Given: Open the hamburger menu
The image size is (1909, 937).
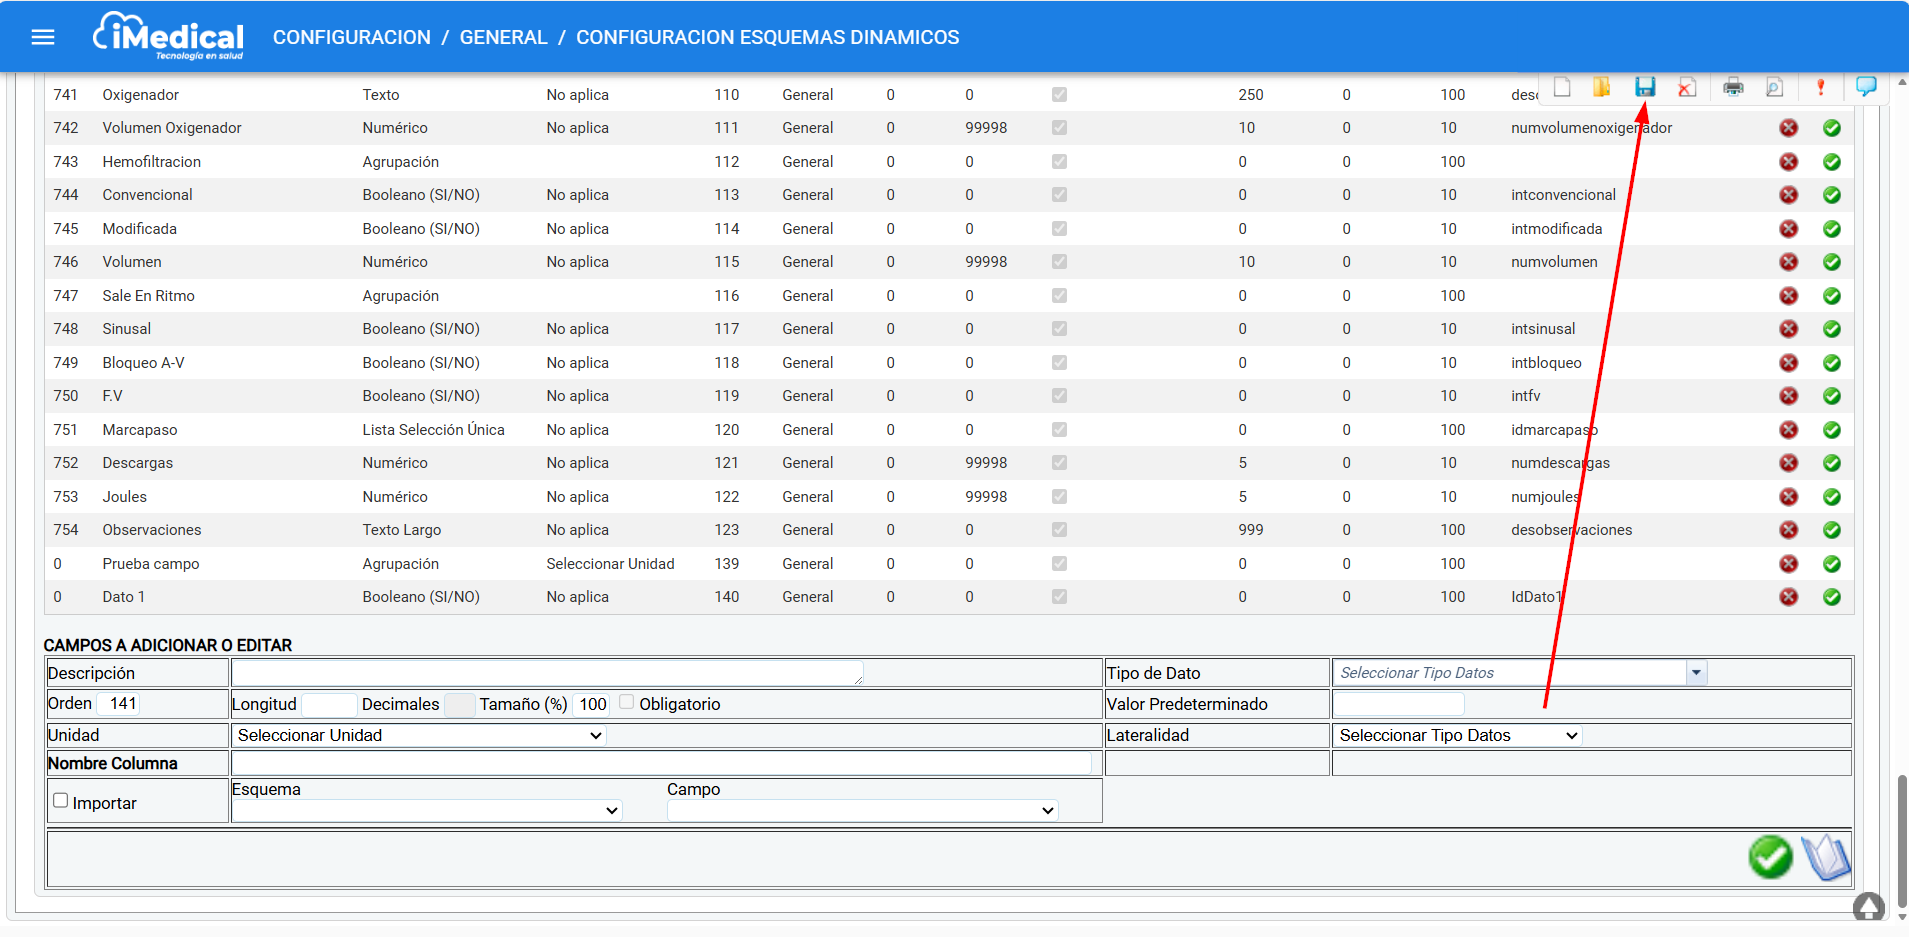Looking at the screenshot, I should [x=43, y=37].
